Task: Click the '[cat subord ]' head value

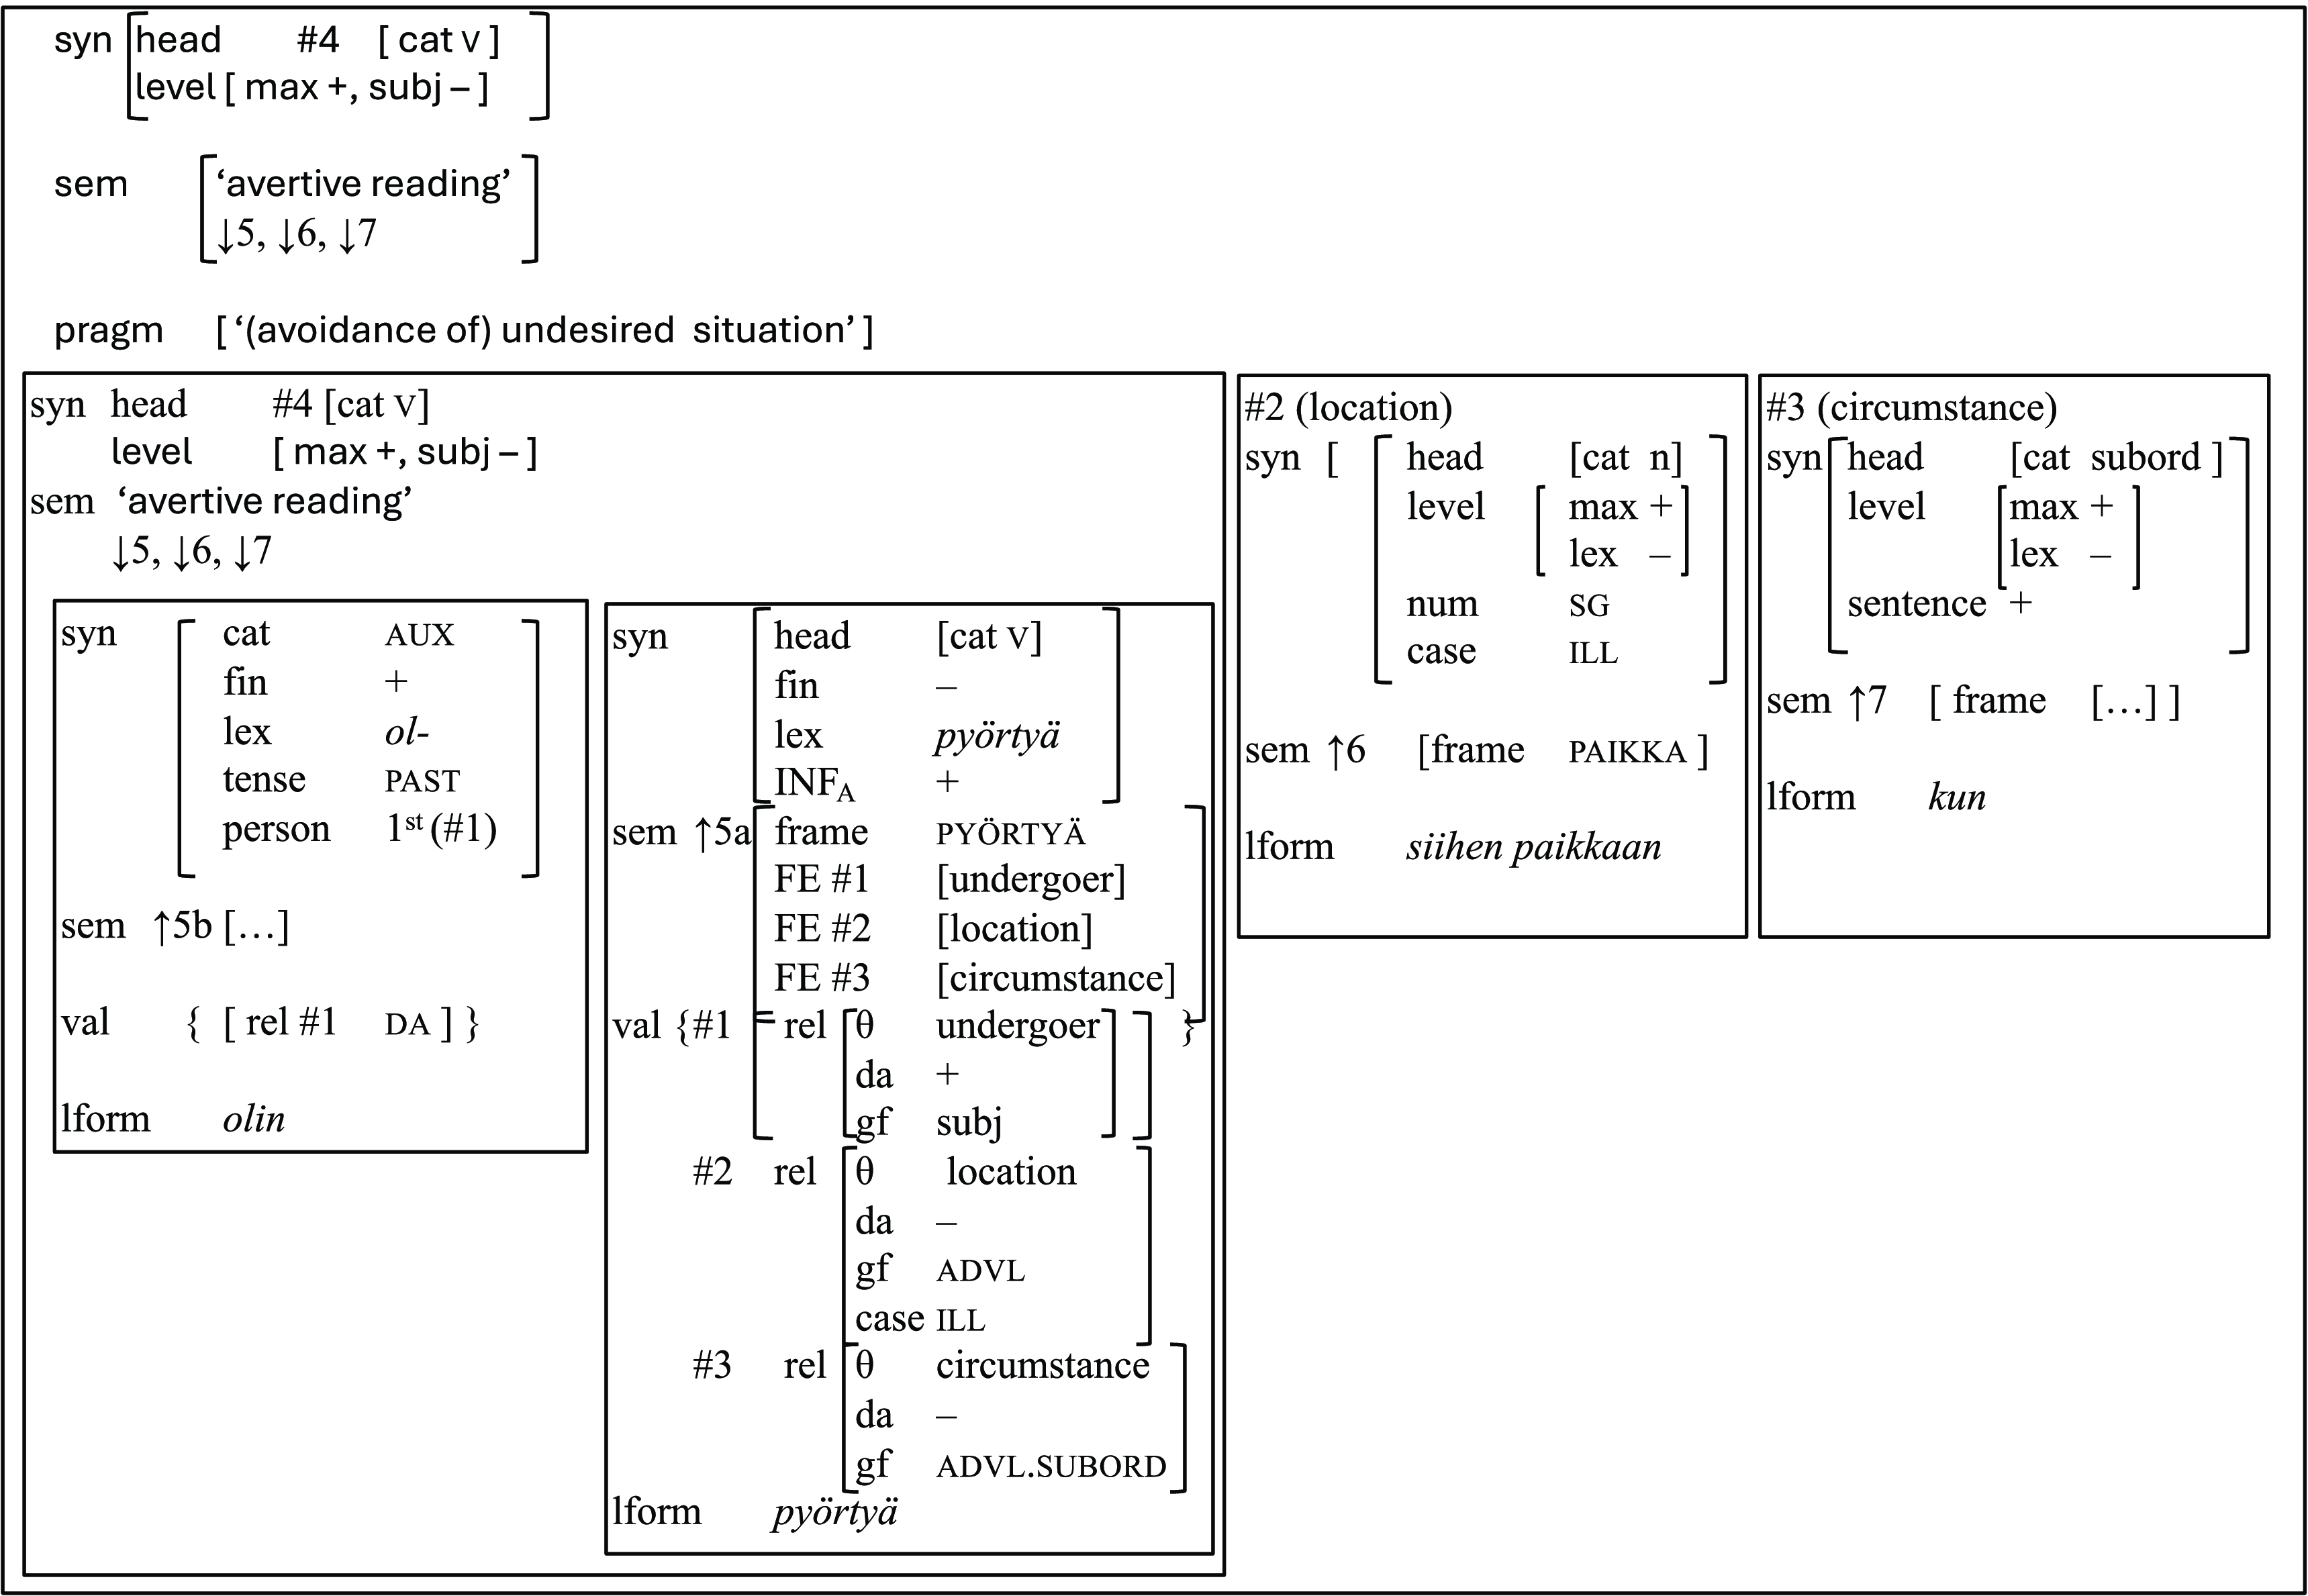Action: tap(2116, 458)
